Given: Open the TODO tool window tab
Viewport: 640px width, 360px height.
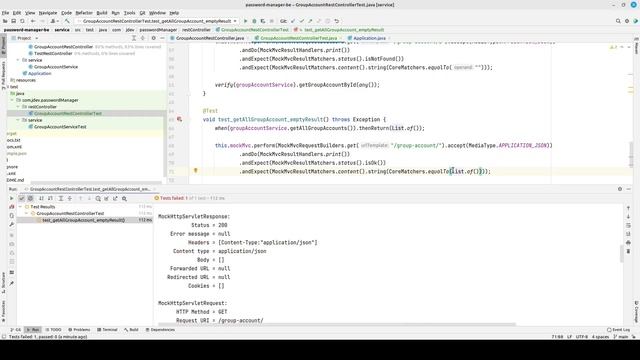Looking at the screenshot, I should (x=53, y=330).
